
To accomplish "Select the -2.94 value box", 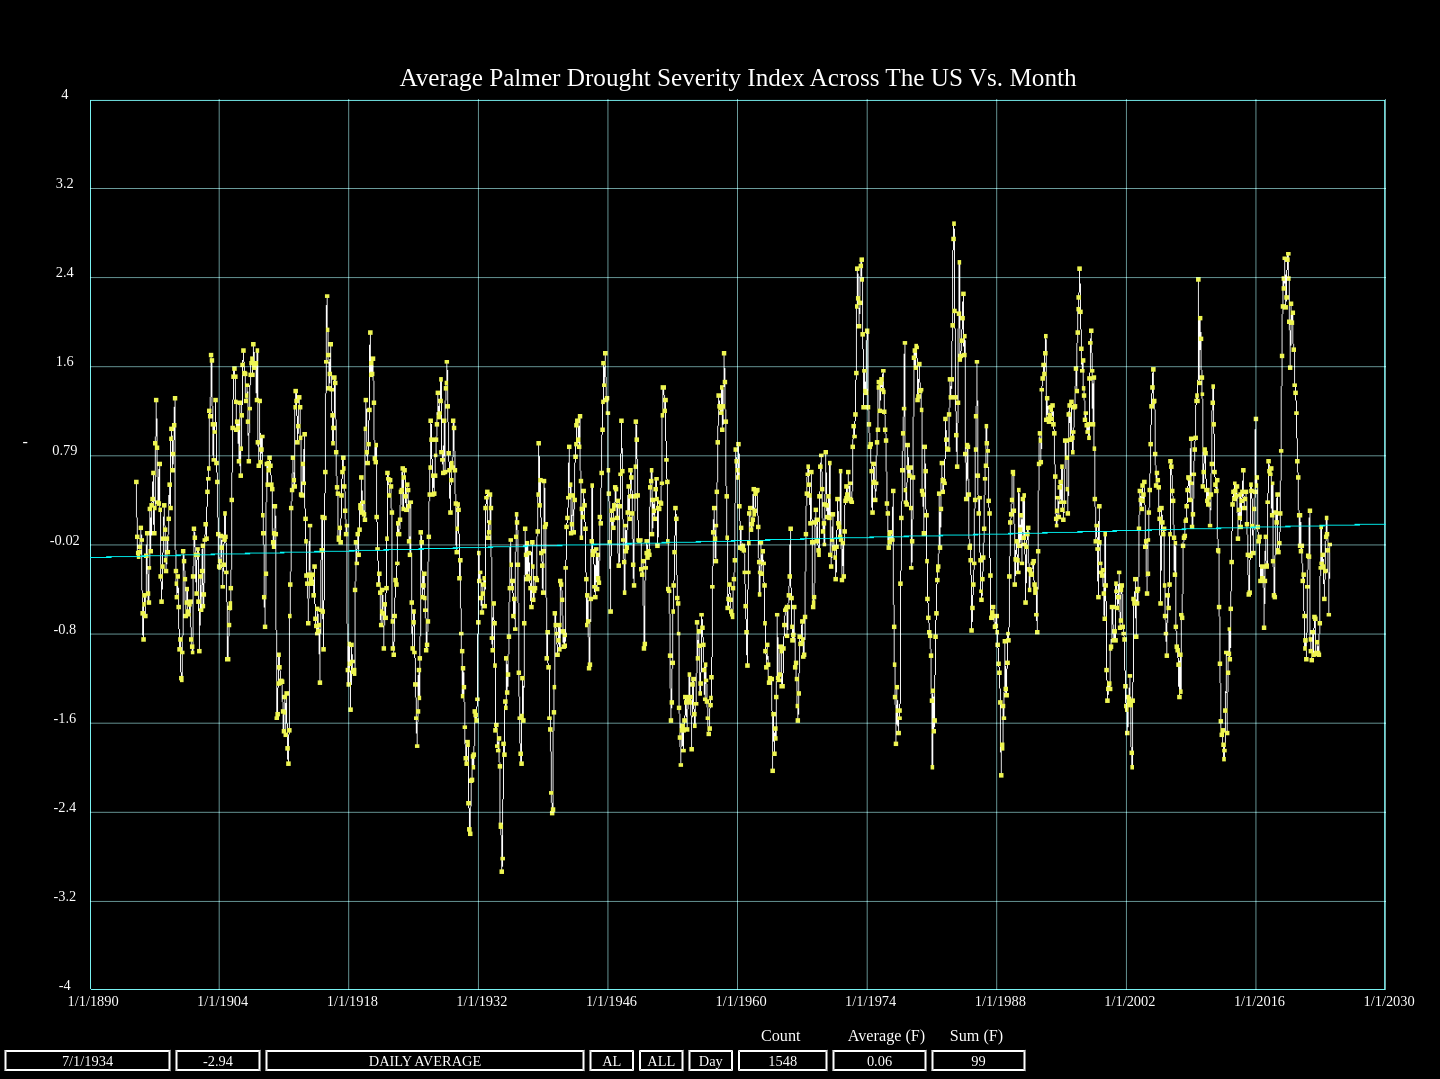I will (218, 1061).
